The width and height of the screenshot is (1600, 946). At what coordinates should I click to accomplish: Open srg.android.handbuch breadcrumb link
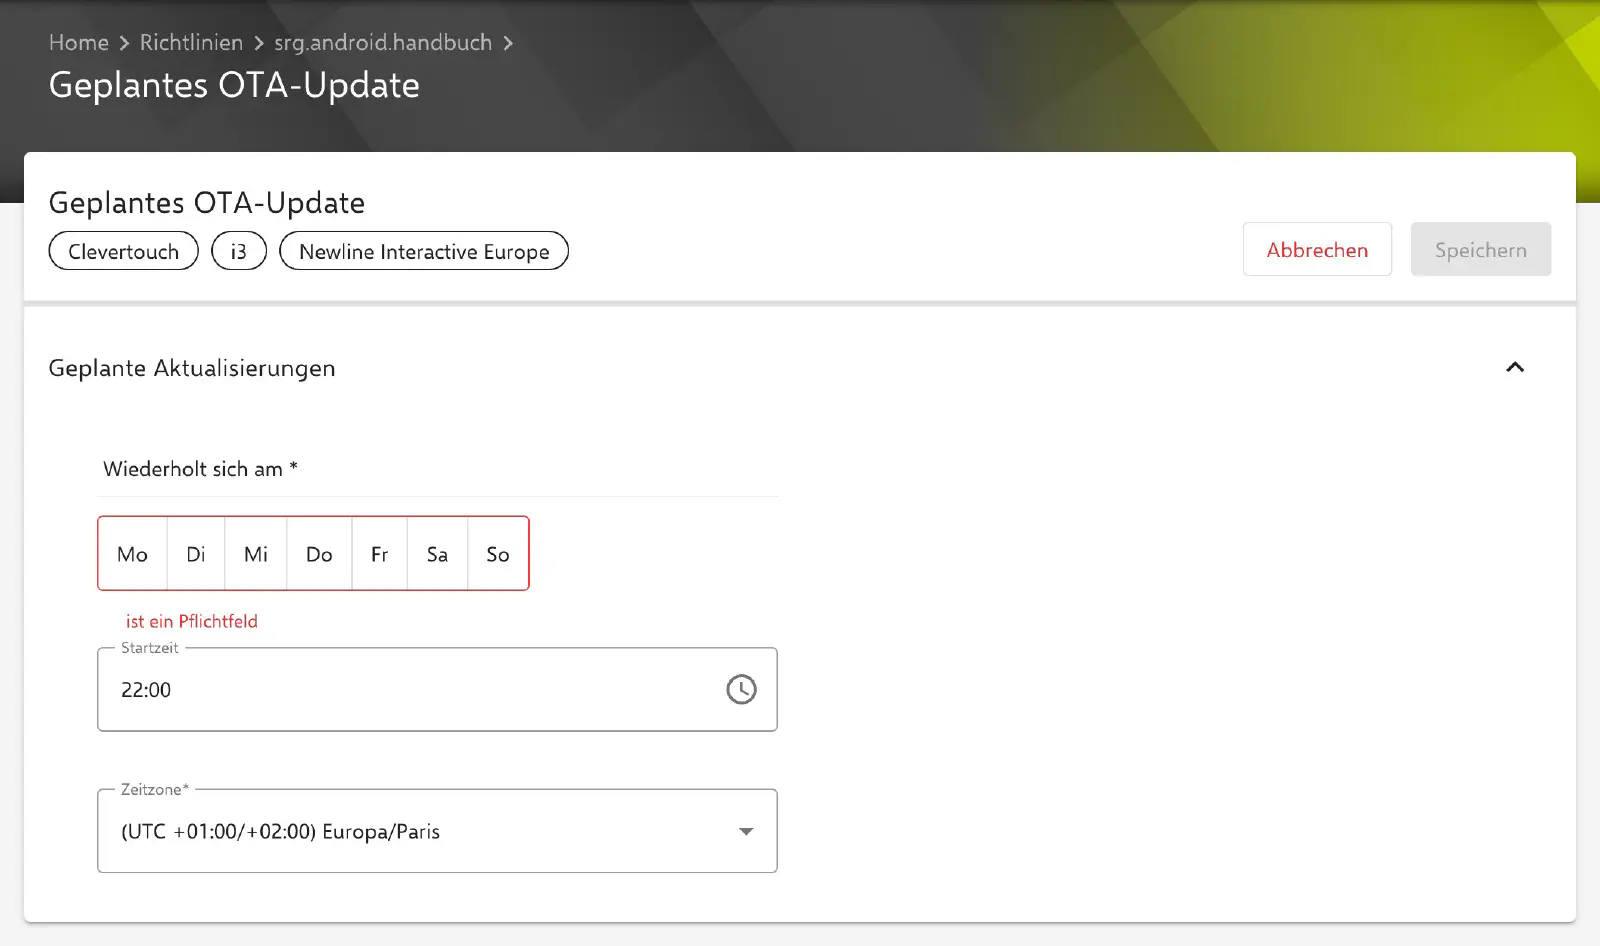point(383,43)
